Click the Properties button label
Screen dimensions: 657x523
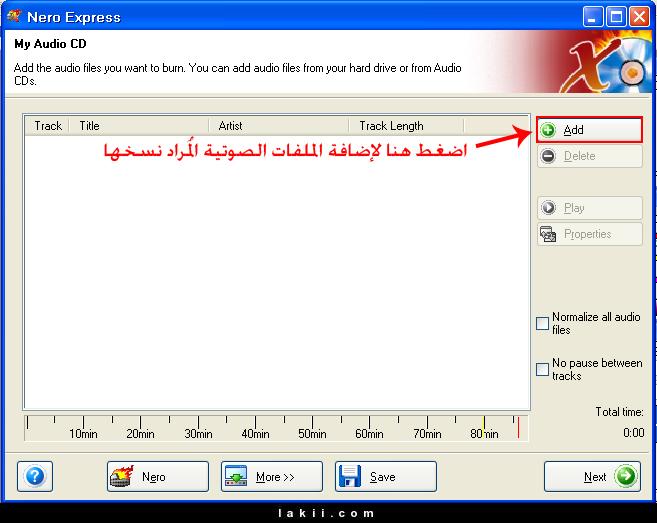point(587,234)
